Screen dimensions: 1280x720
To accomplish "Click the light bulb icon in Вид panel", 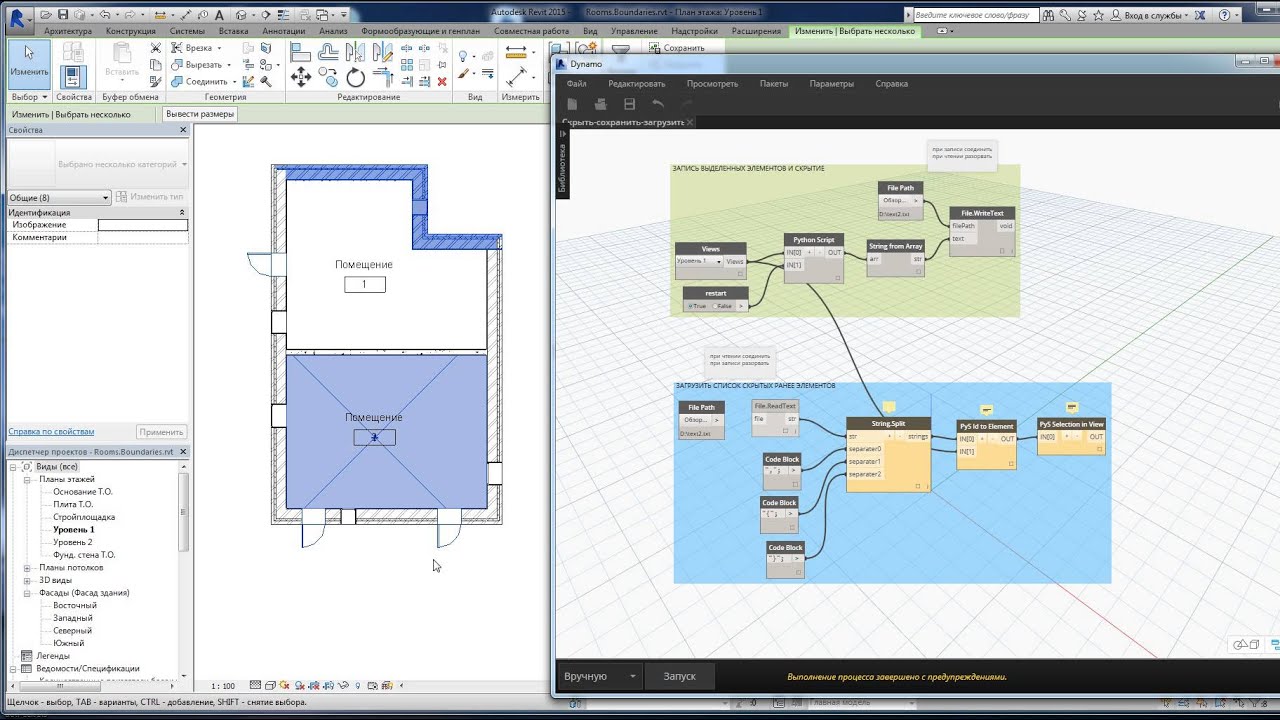I will point(464,57).
